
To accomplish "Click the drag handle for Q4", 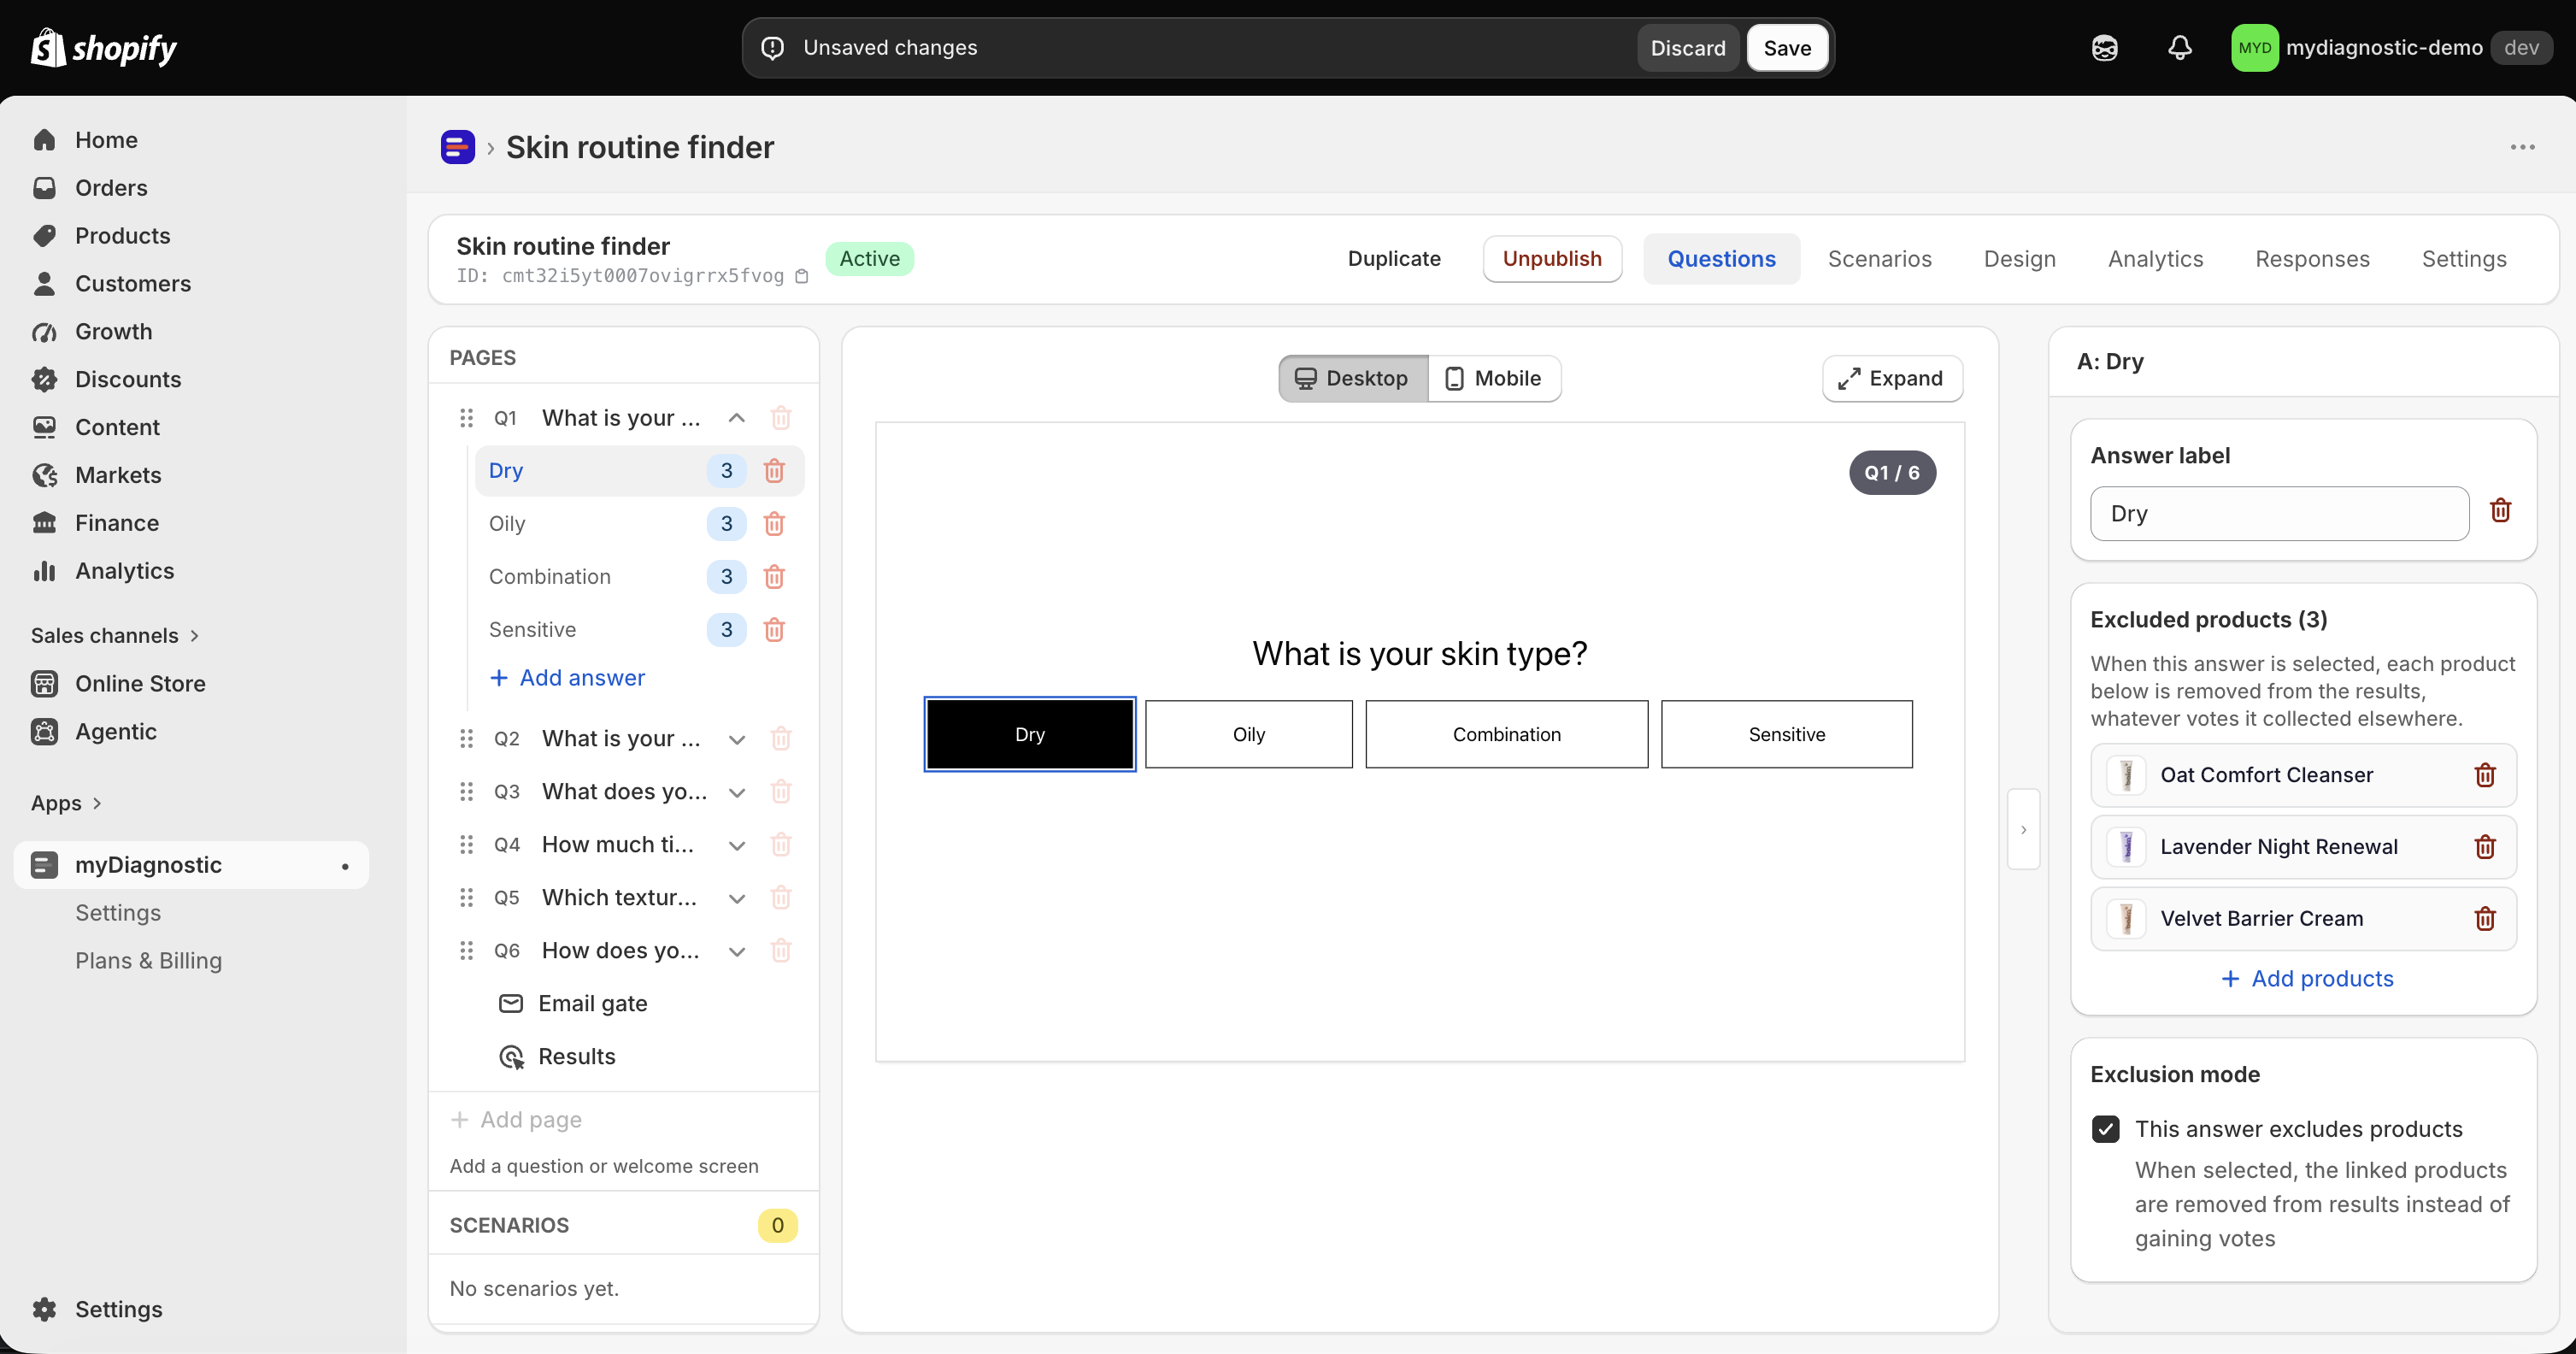I will pyautogui.click(x=466, y=845).
